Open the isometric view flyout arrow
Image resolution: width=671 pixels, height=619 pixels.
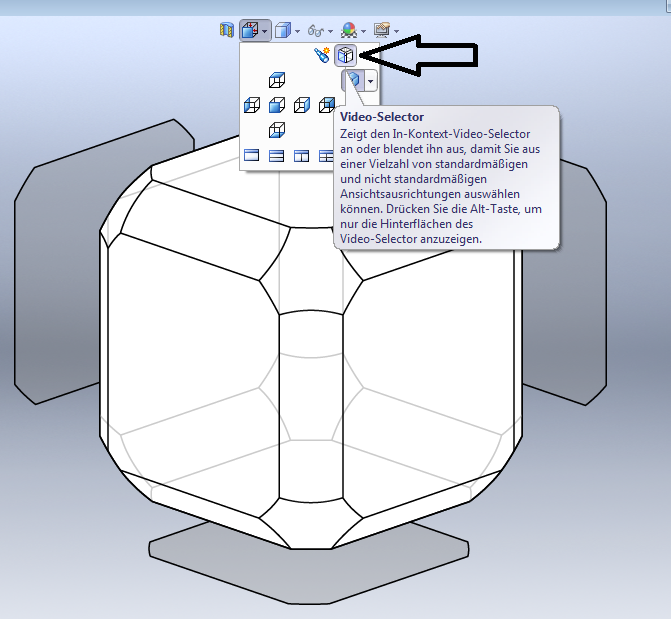(x=371, y=81)
